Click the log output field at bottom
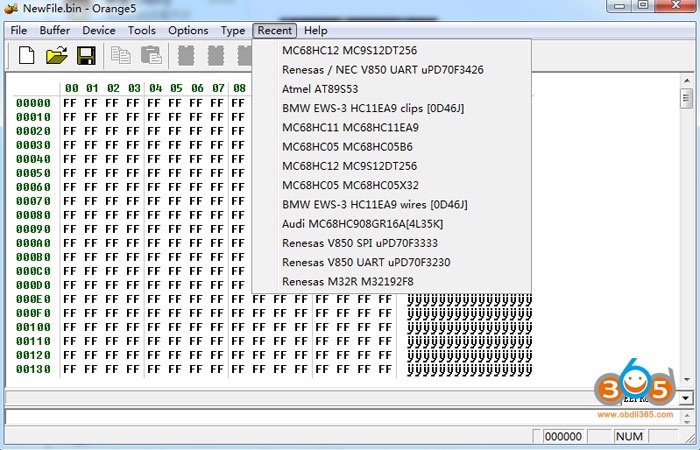Viewport: 700px width, 450px height. click(342, 417)
